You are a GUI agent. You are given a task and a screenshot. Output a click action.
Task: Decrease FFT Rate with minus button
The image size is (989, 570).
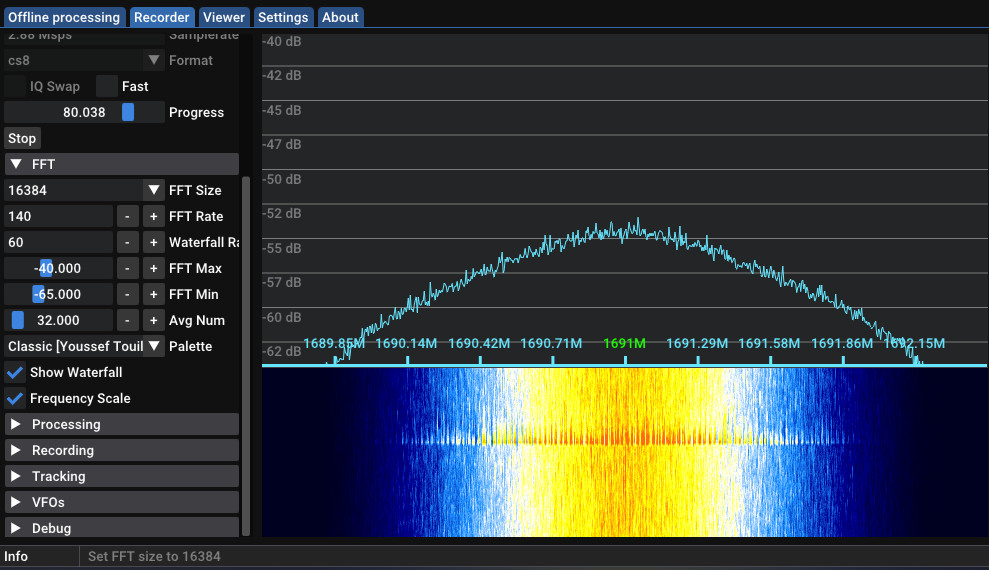point(127,216)
